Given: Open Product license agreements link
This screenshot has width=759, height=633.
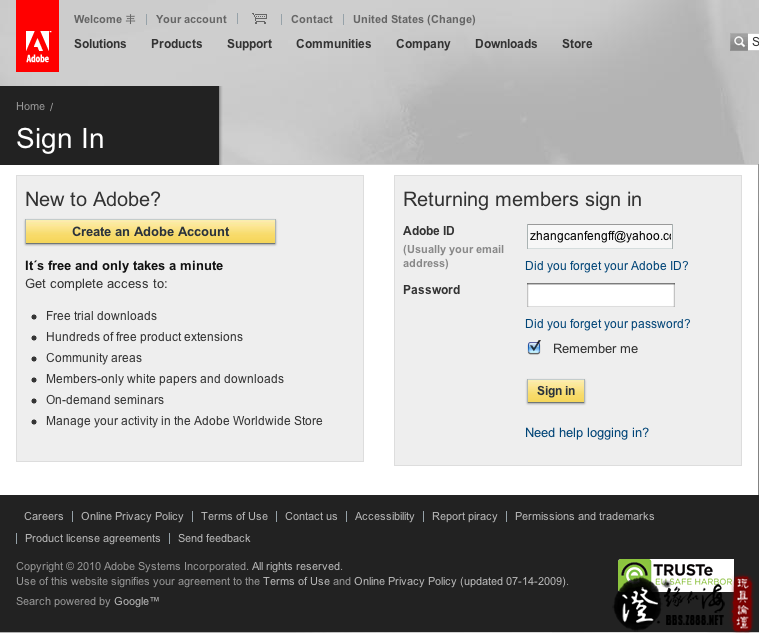Looking at the screenshot, I should [92, 538].
